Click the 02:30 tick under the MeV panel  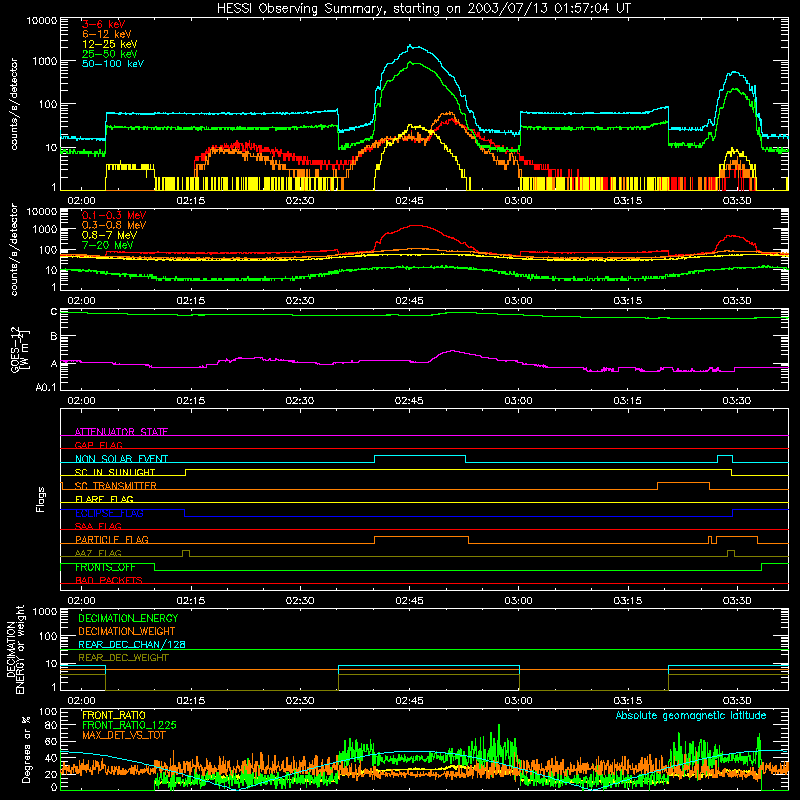(x=300, y=301)
